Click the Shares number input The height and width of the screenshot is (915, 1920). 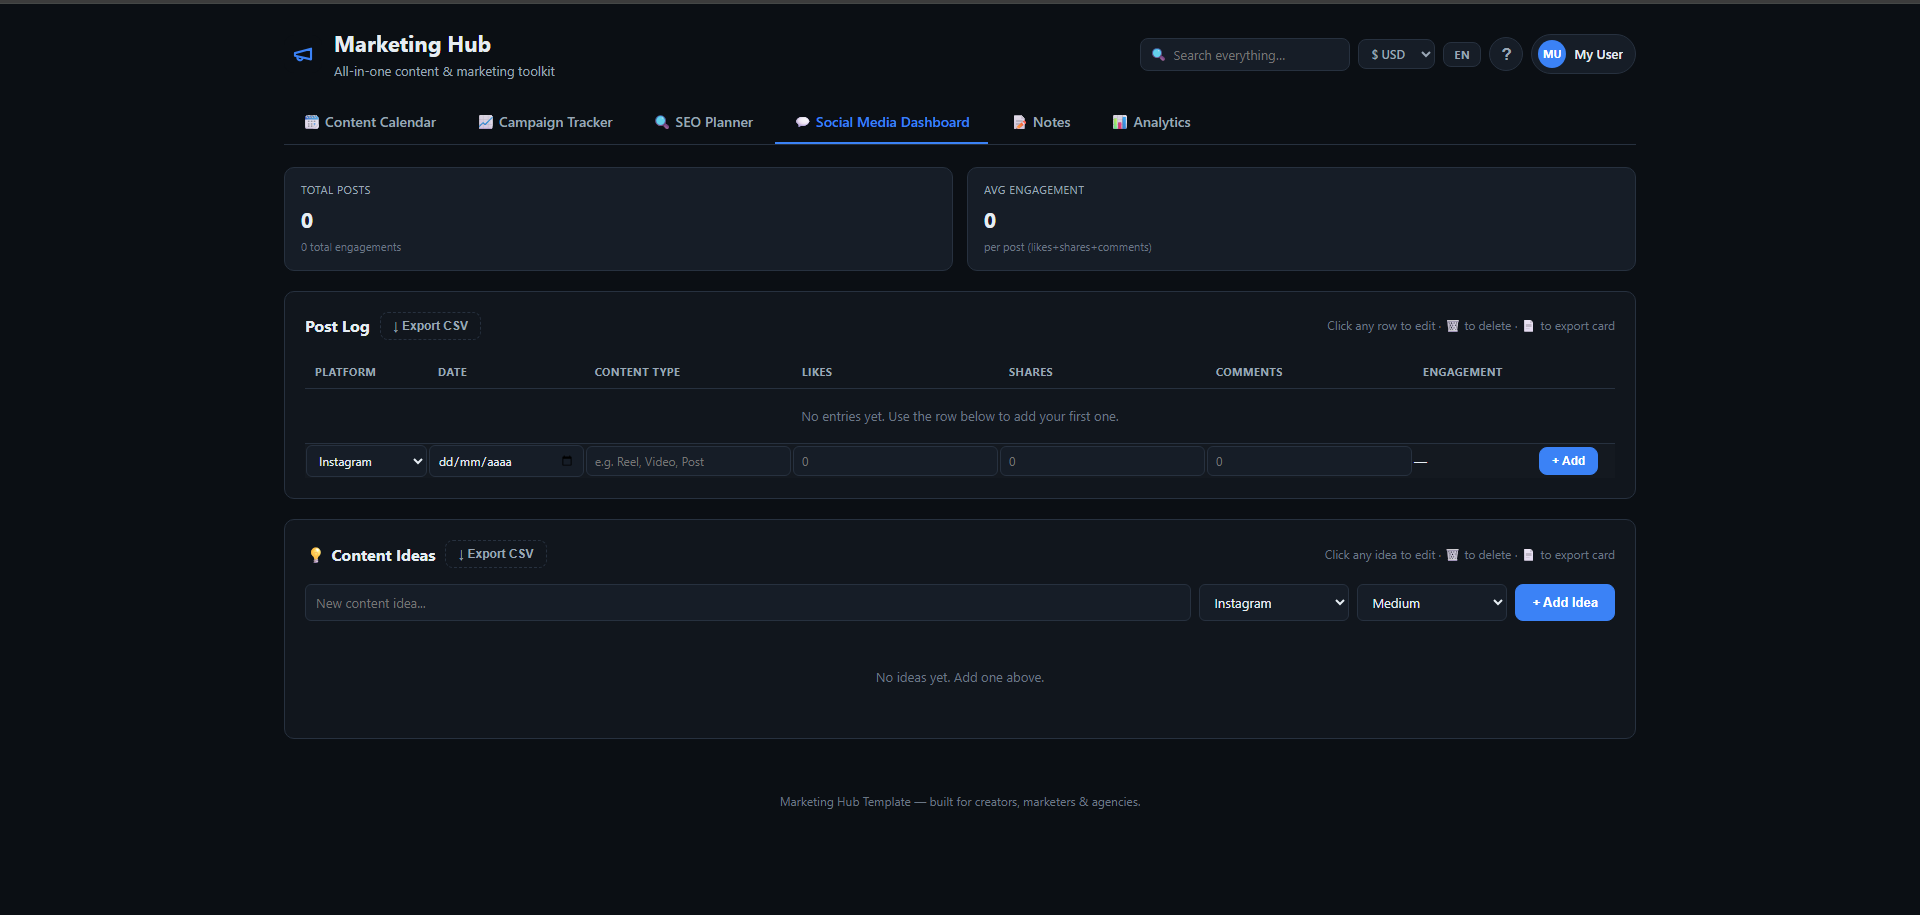[x=1102, y=461]
